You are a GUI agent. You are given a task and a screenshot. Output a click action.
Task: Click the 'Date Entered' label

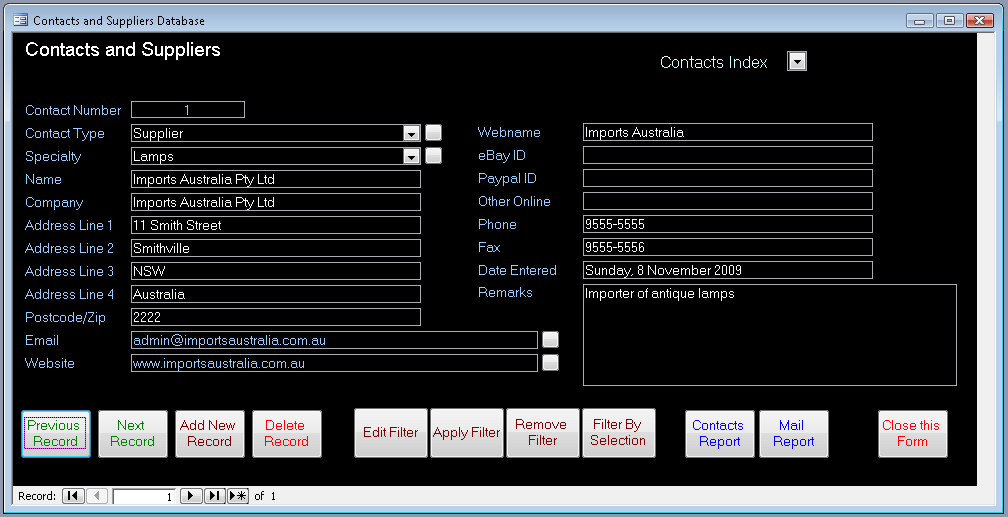518,270
